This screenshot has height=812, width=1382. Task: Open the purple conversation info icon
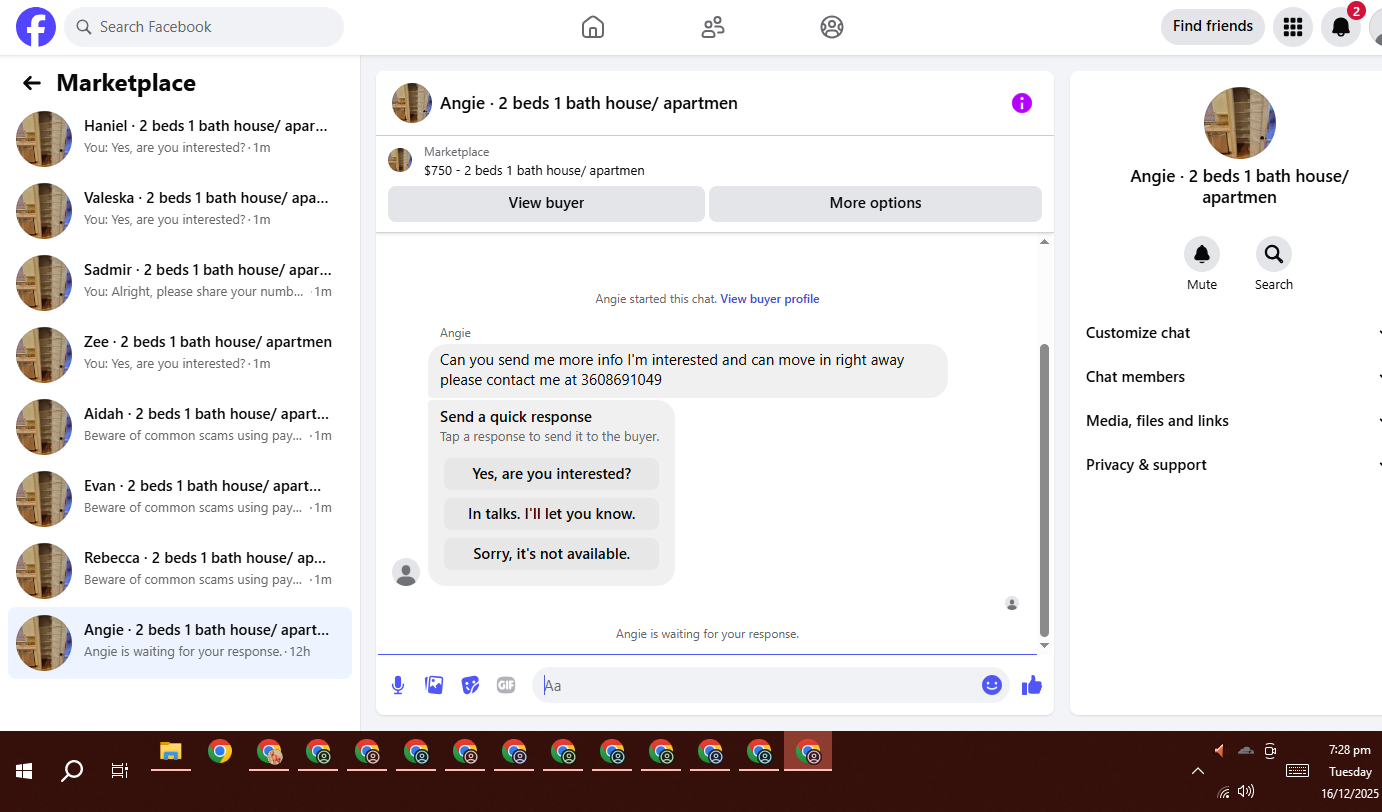click(x=1021, y=103)
